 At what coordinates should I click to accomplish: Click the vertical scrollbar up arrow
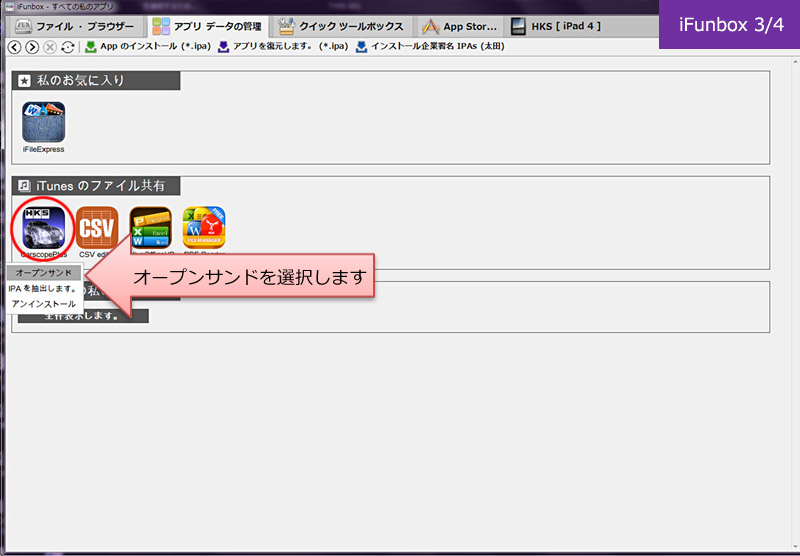(795, 62)
